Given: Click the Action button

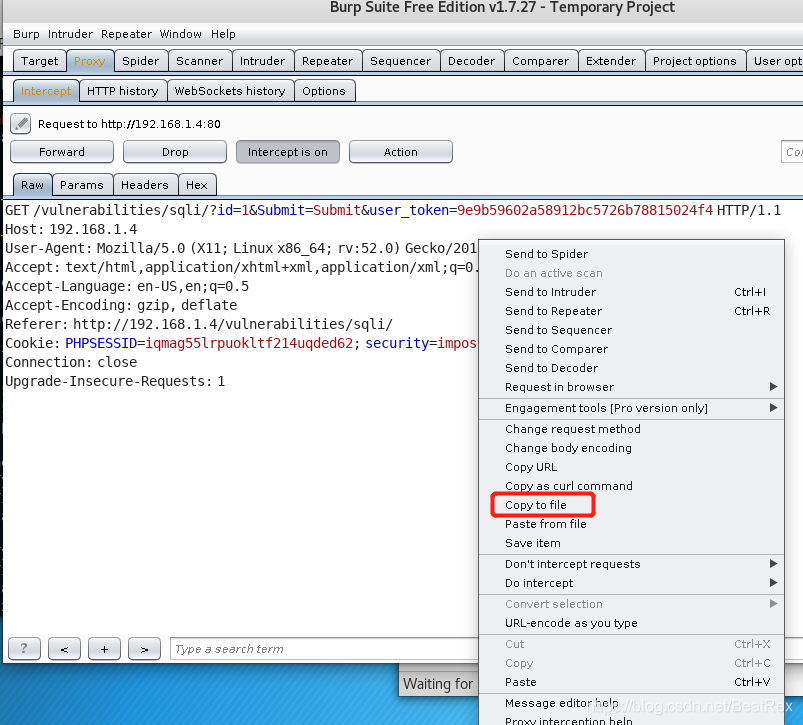Looking at the screenshot, I should coord(400,152).
